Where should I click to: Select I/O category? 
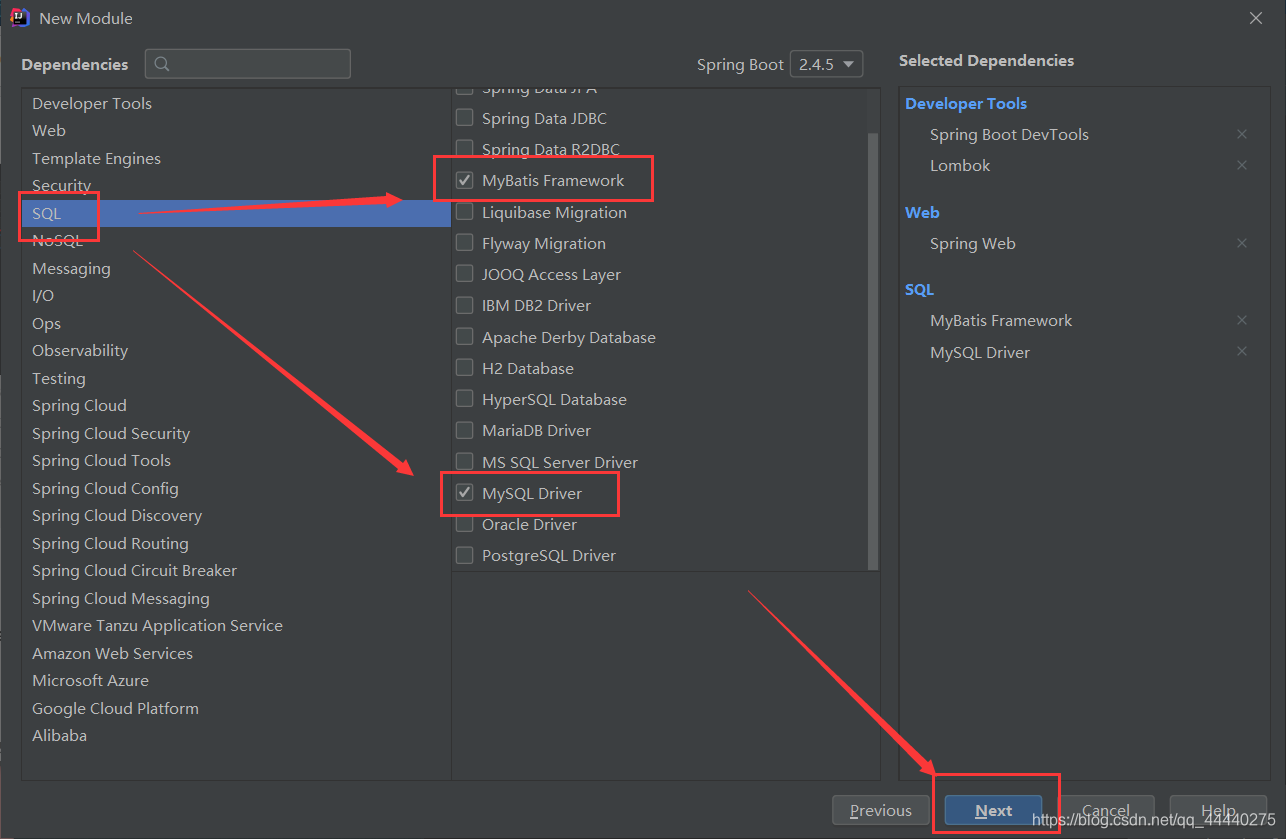pos(236,295)
